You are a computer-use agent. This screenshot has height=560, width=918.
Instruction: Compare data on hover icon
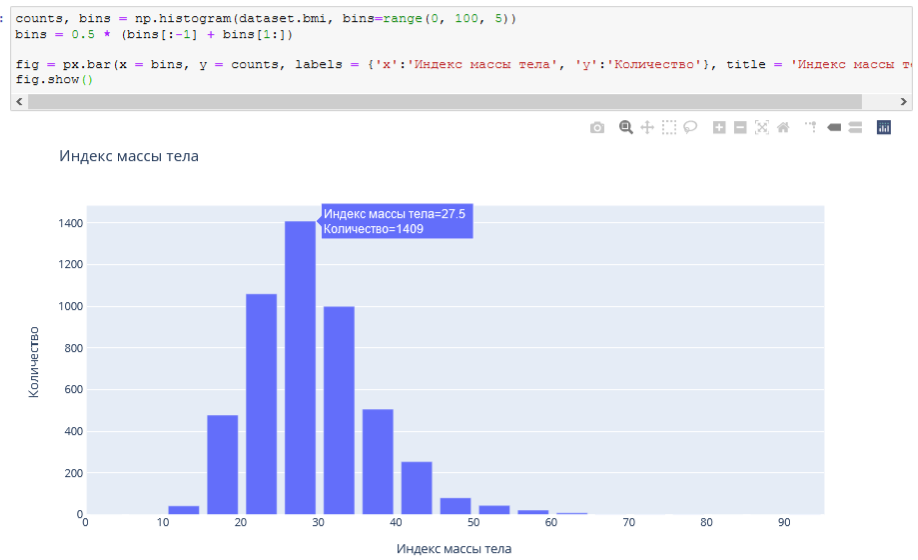pos(855,128)
